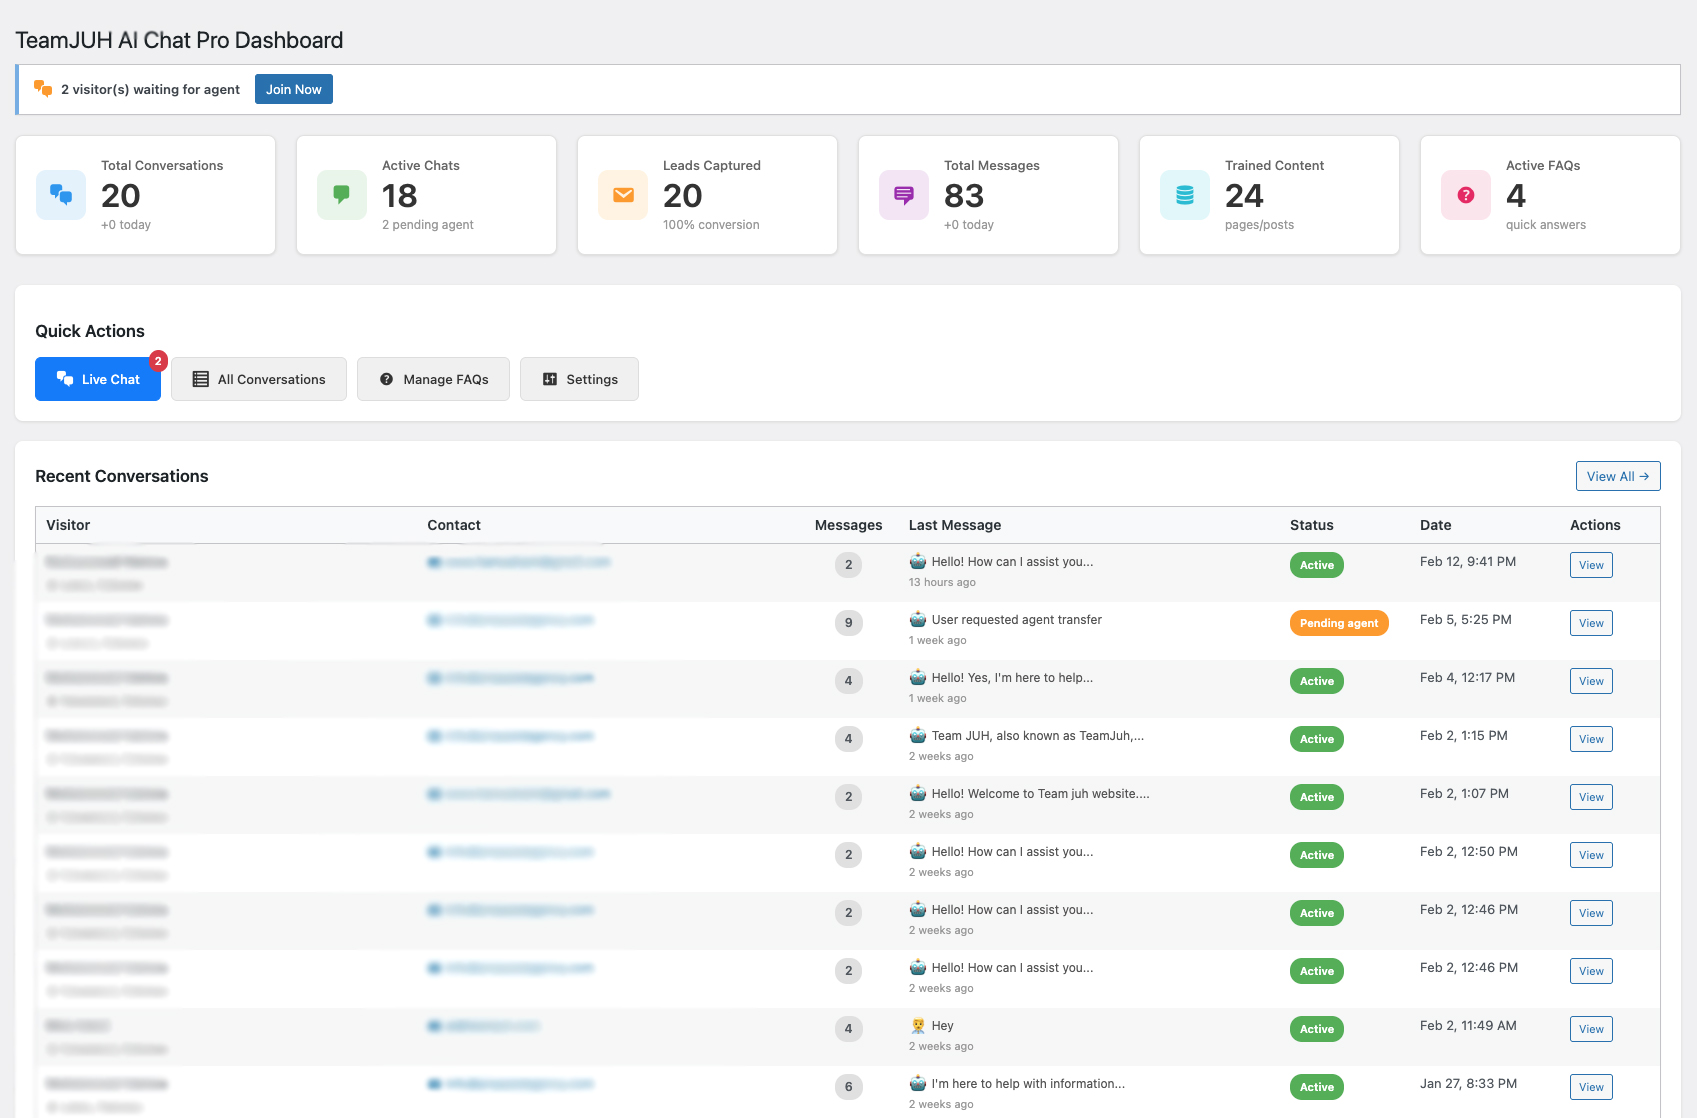Click the Trained Content database icon
Screen dimensions: 1697x1118
(x=1184, y=195)
